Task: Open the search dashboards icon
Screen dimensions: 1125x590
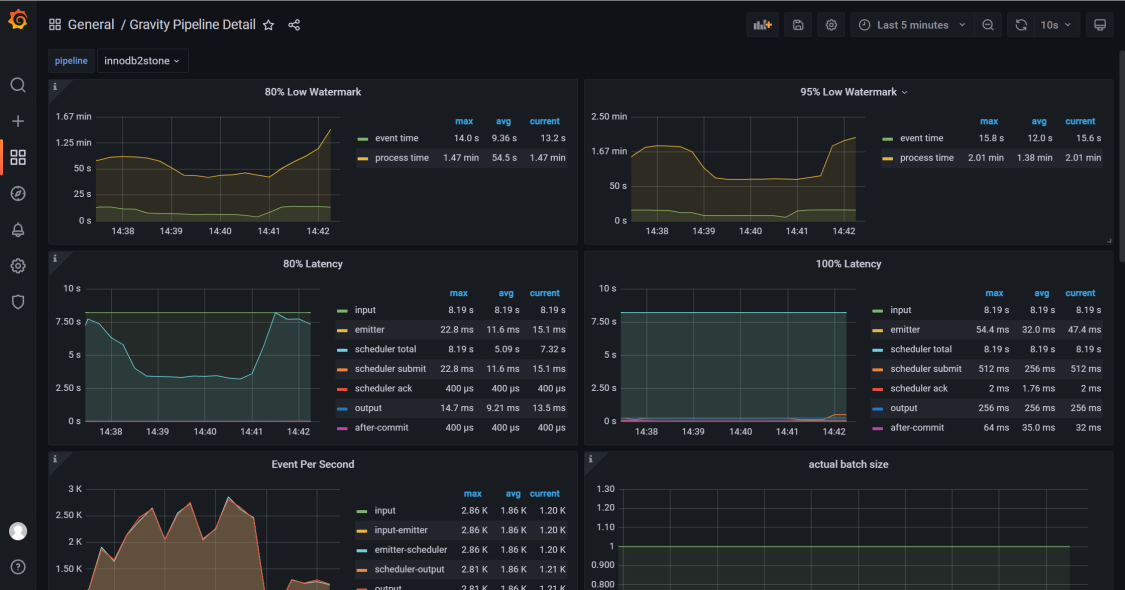Action: tap(18, 85)
